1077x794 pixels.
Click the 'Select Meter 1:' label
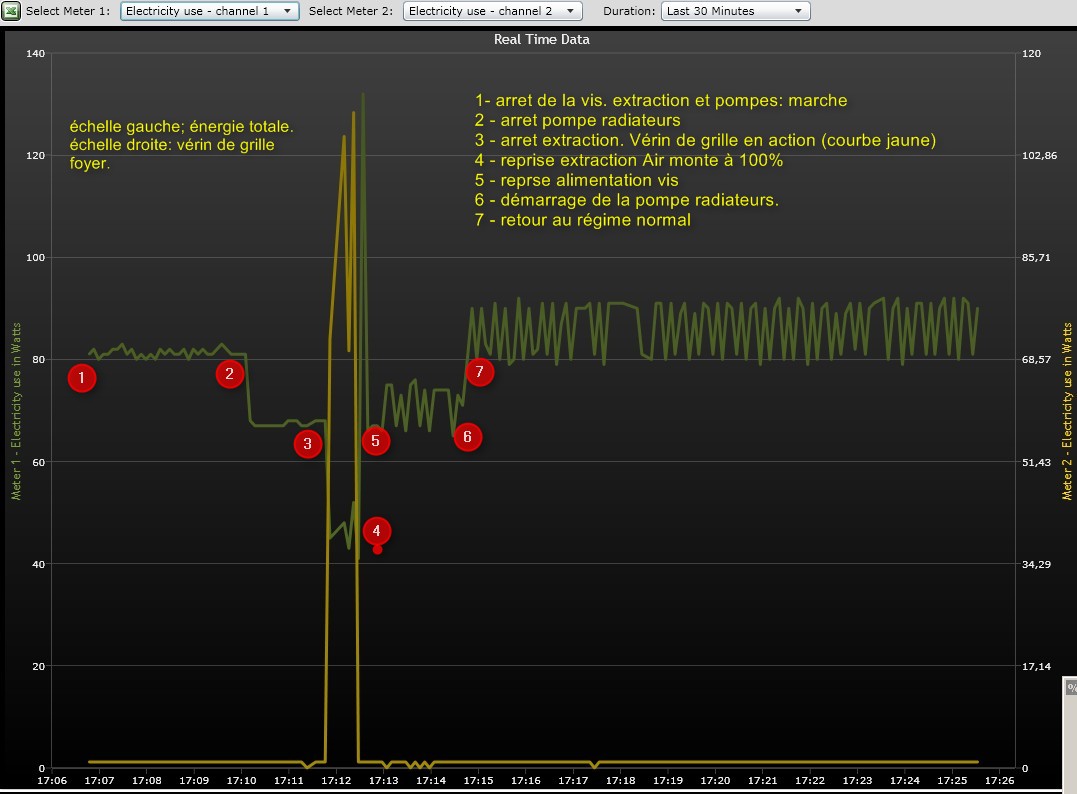point(67,11)
